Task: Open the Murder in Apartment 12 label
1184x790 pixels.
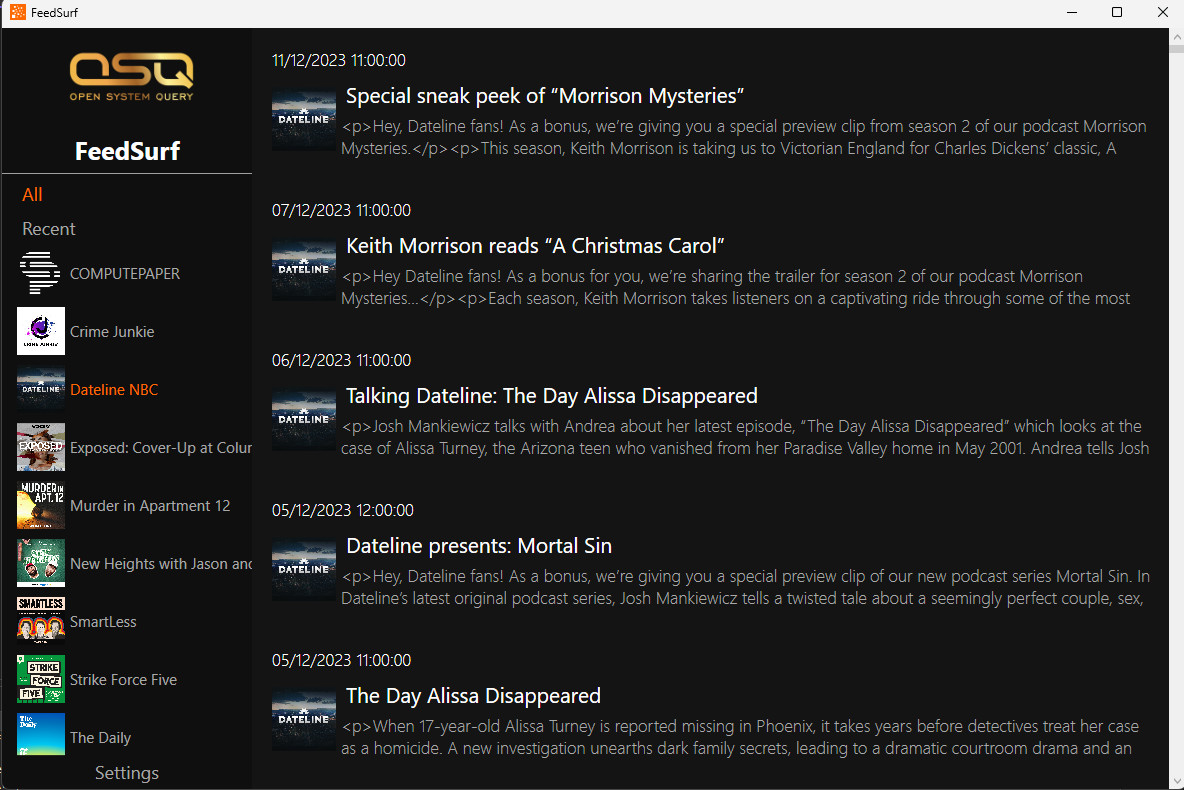Action: 150,506
